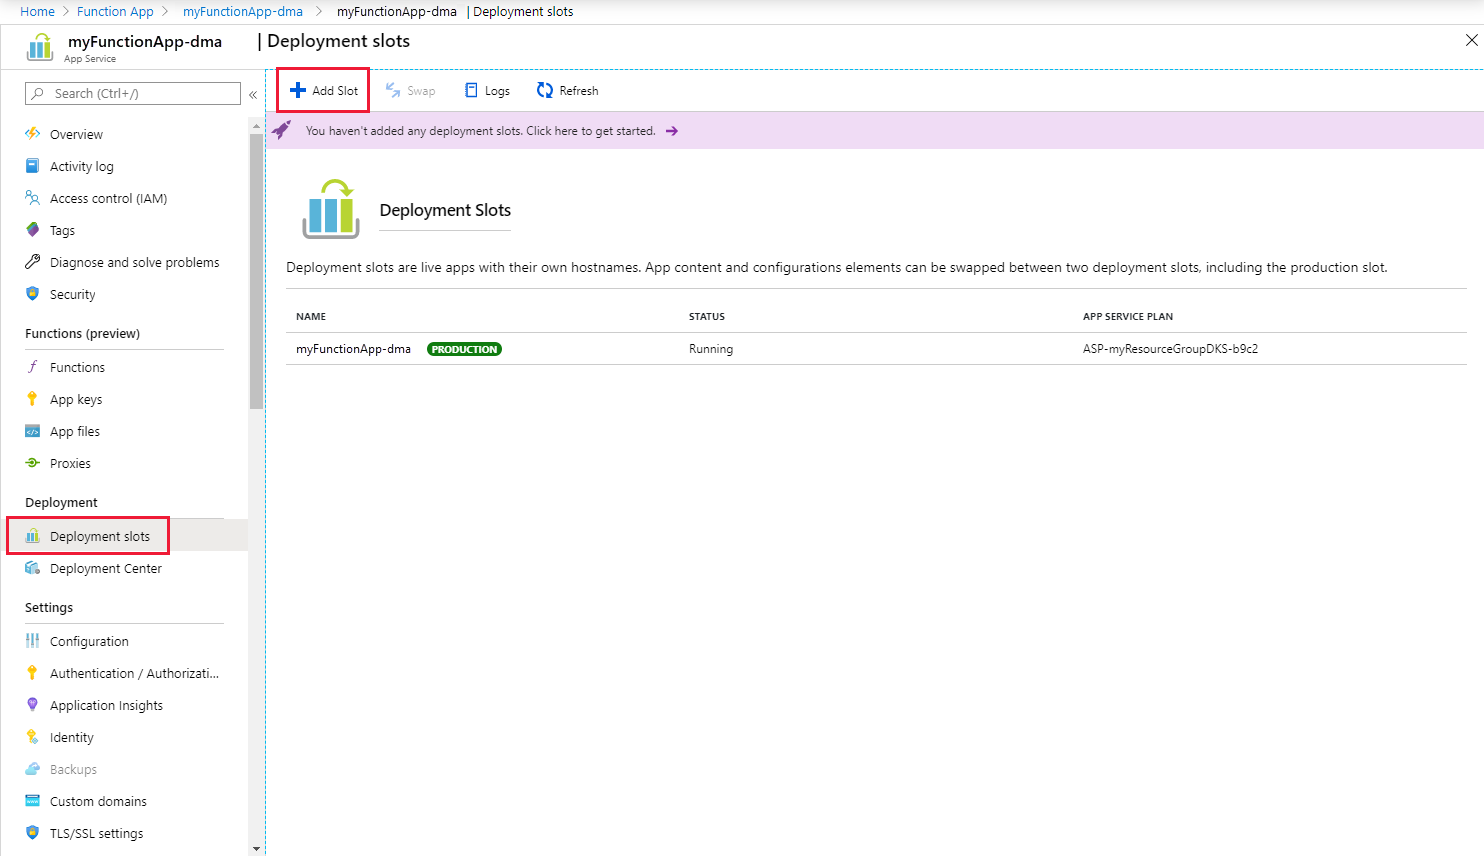
Task: Open App keys in the sidebar
Action: pos(76,399)
